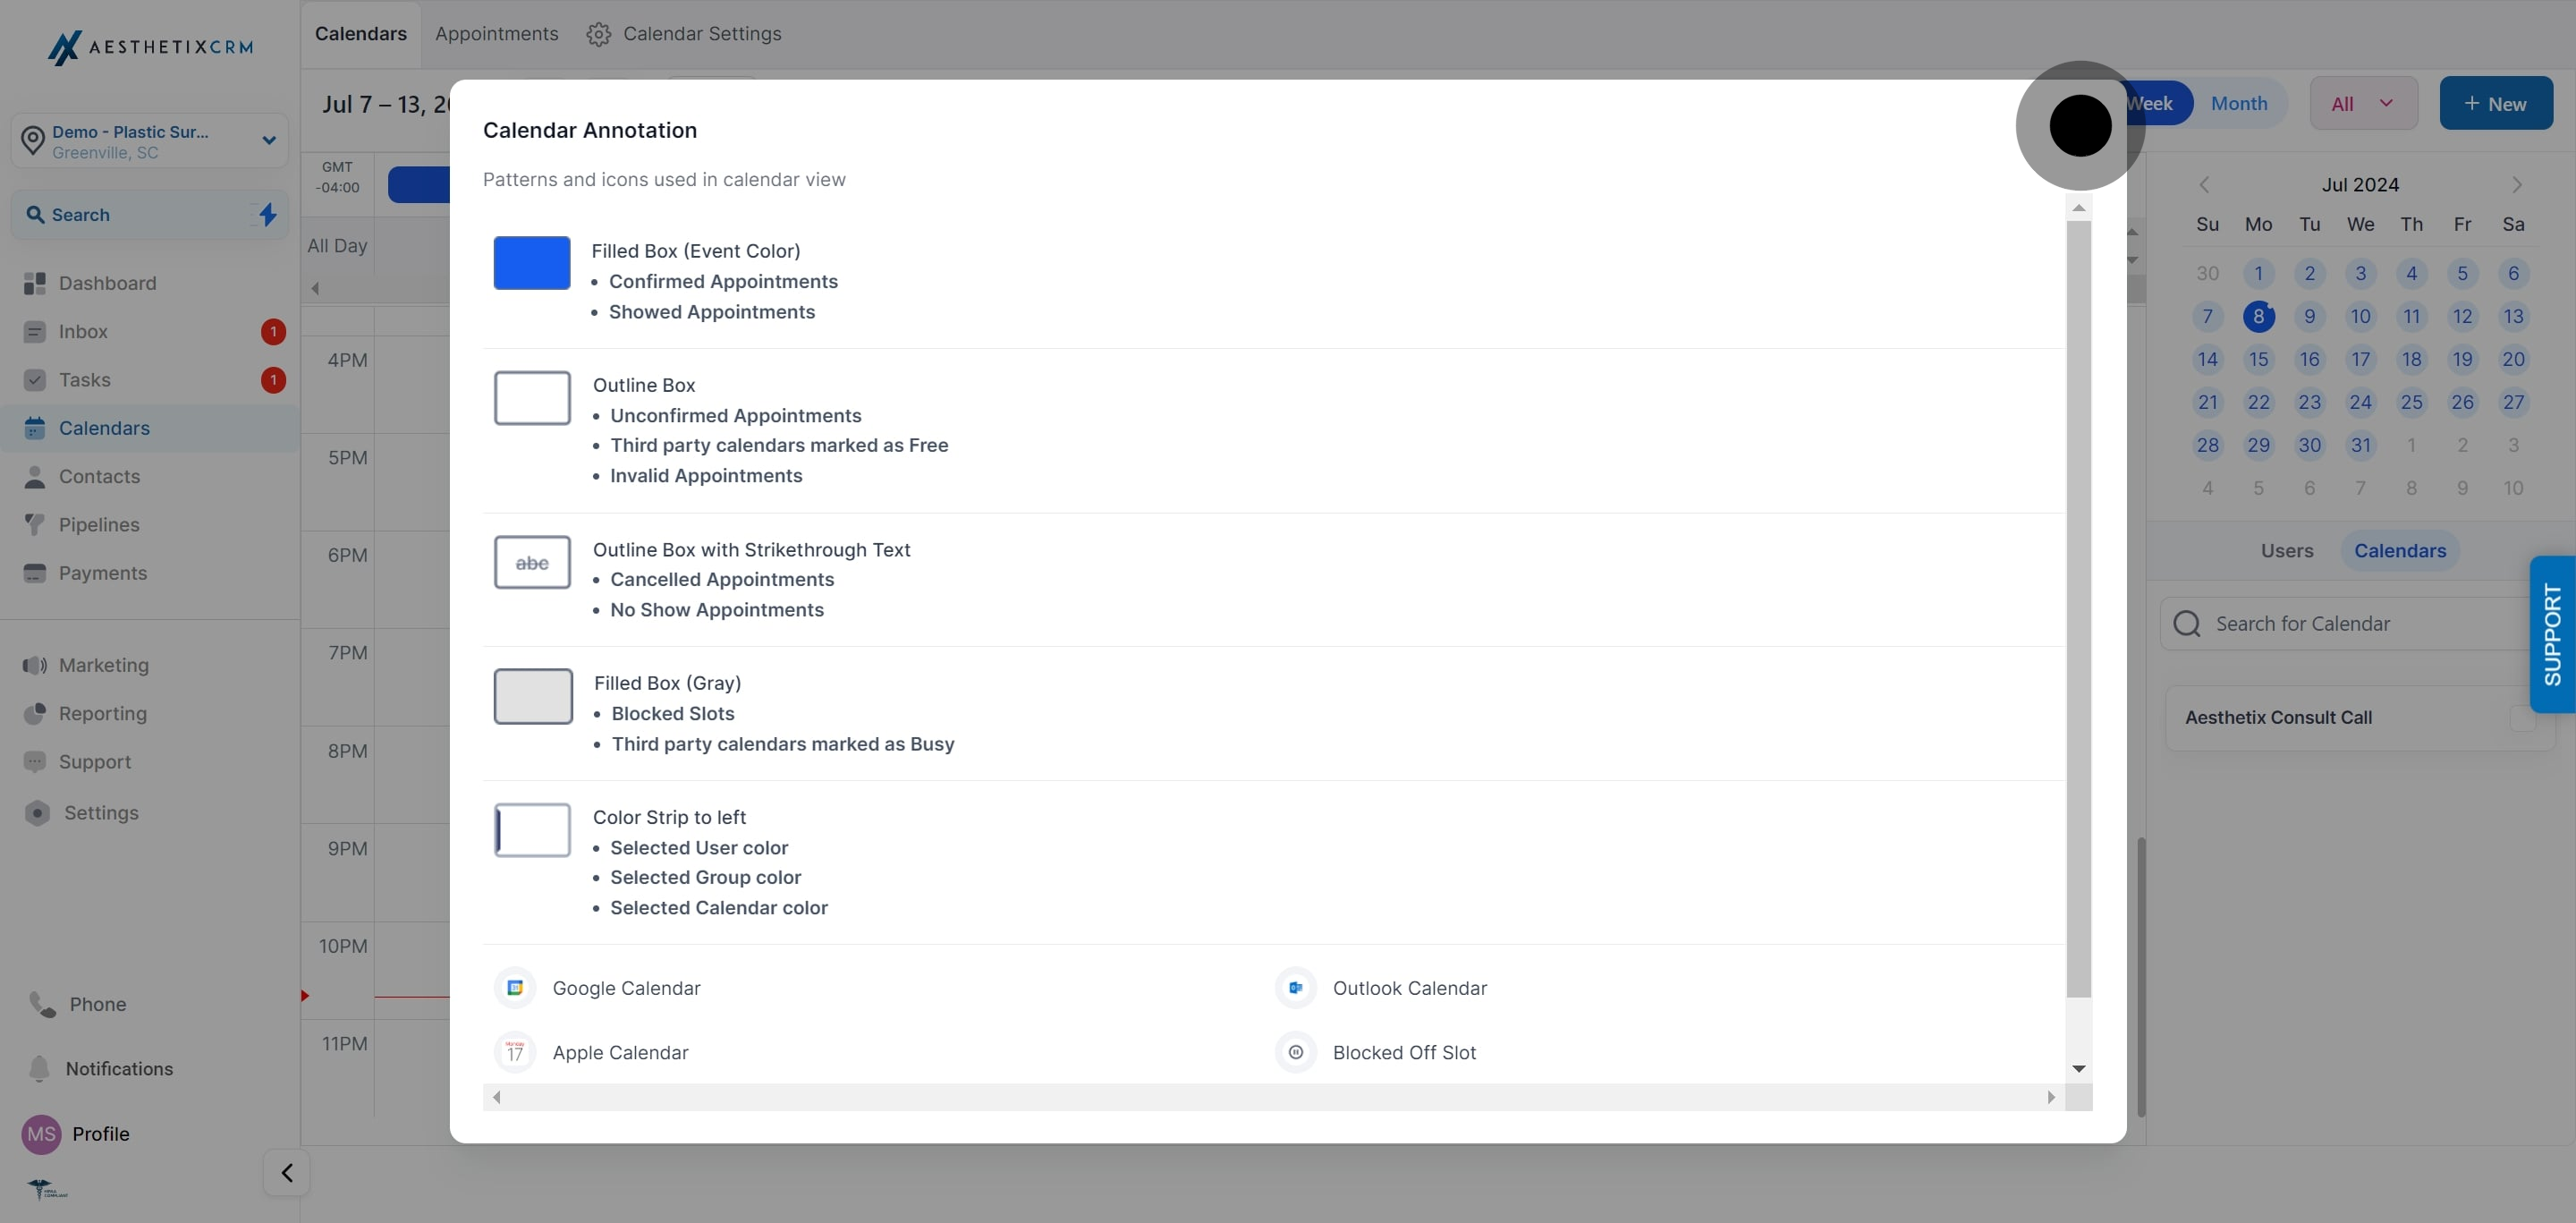Open the SUPPORT side button

tap(2552, 634)
